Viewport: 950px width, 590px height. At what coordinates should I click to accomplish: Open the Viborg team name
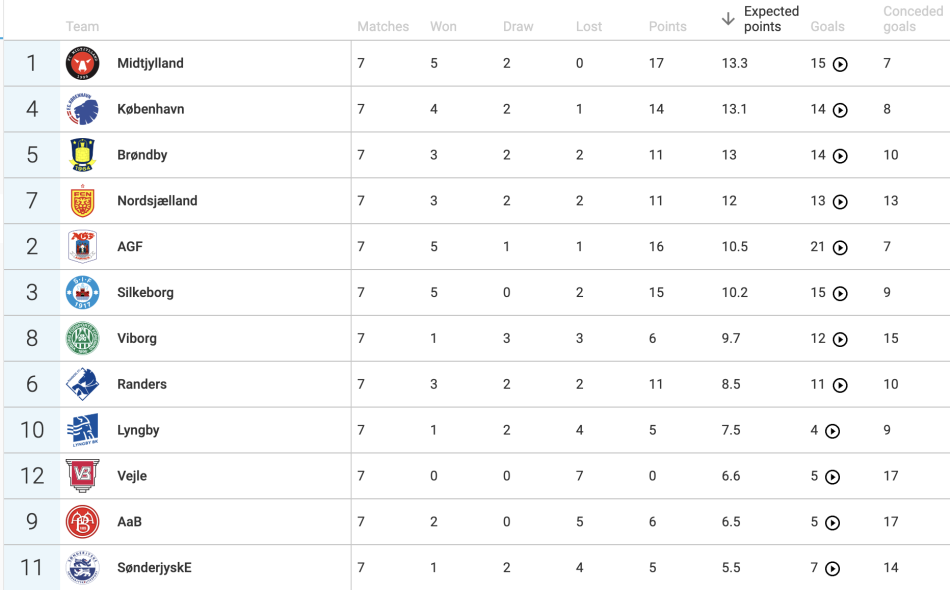pos(137,339)
